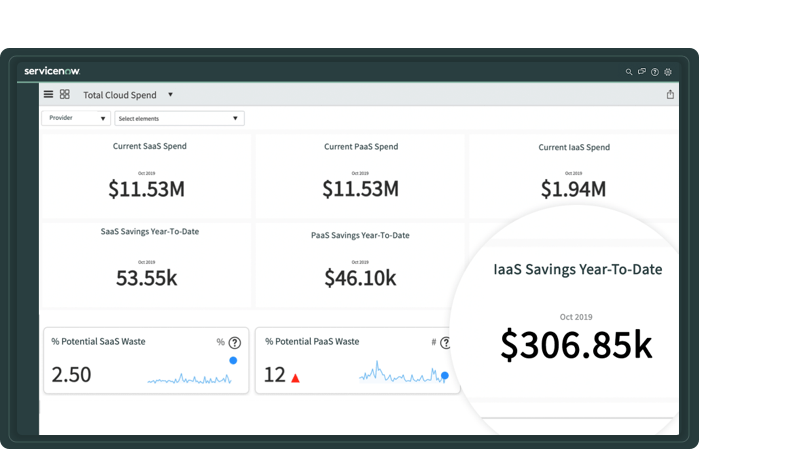
Task: Click the ServiceNow logo
Action: click(x=52, y=71)
